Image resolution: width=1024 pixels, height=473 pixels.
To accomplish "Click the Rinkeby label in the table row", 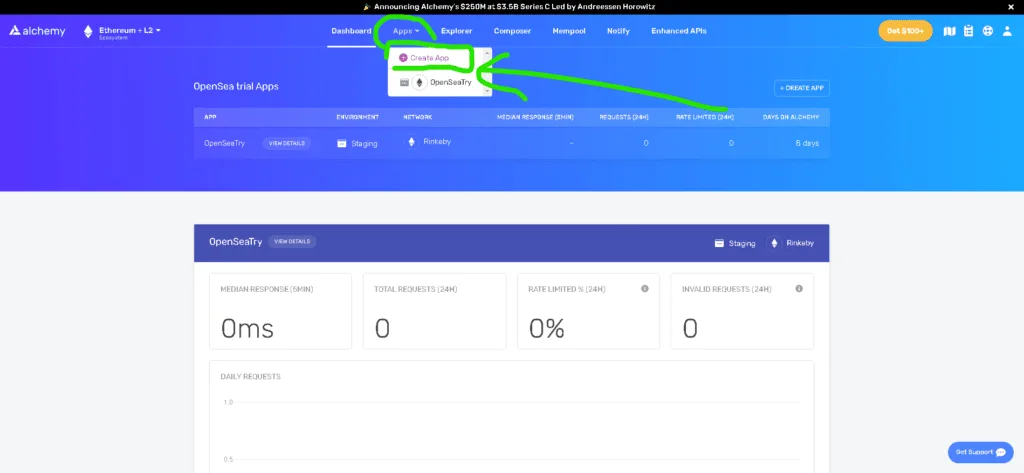I will [x=437, y=141].
